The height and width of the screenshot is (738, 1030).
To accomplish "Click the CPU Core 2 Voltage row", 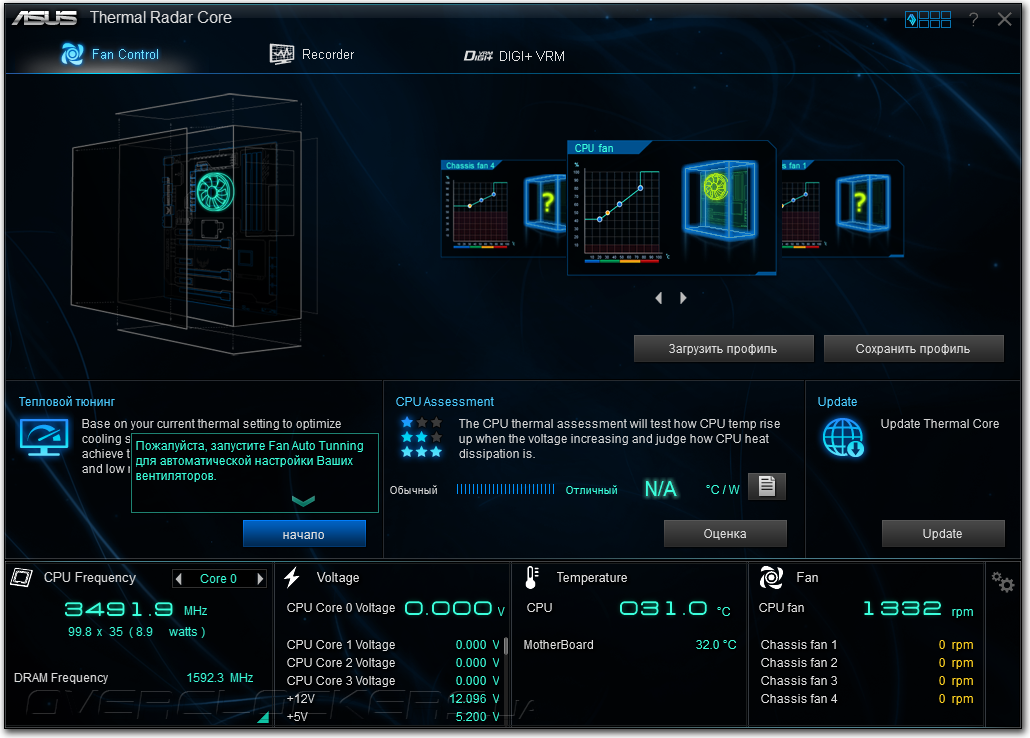I will [393, 662].
